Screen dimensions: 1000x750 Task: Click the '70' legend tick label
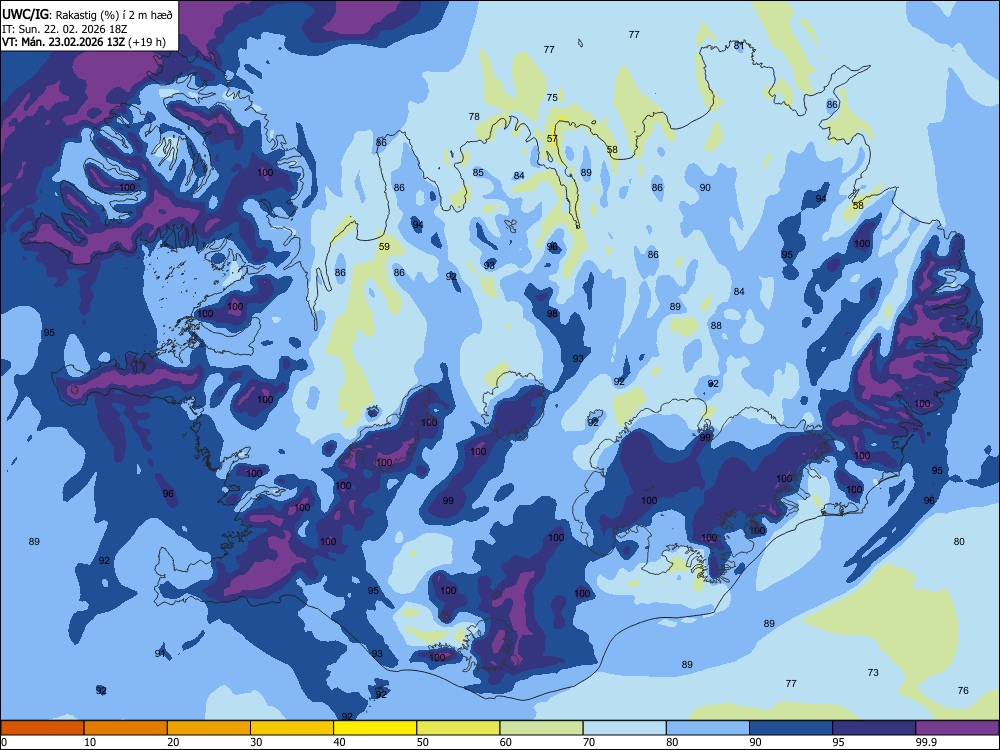point(589,742)
